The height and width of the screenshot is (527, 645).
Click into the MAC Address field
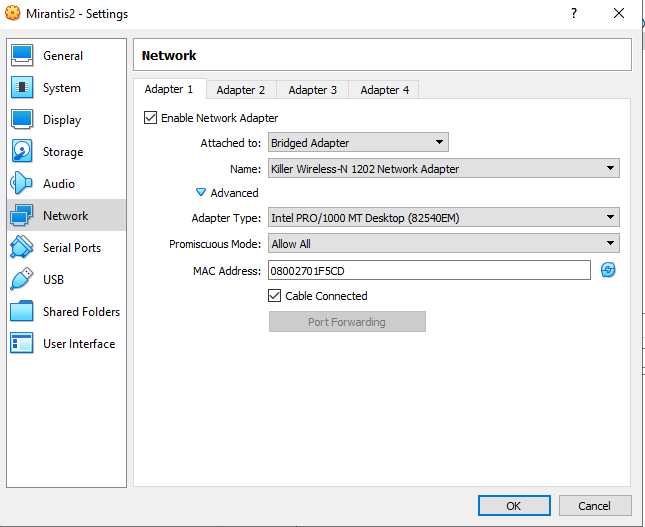[x=428, y=271]
